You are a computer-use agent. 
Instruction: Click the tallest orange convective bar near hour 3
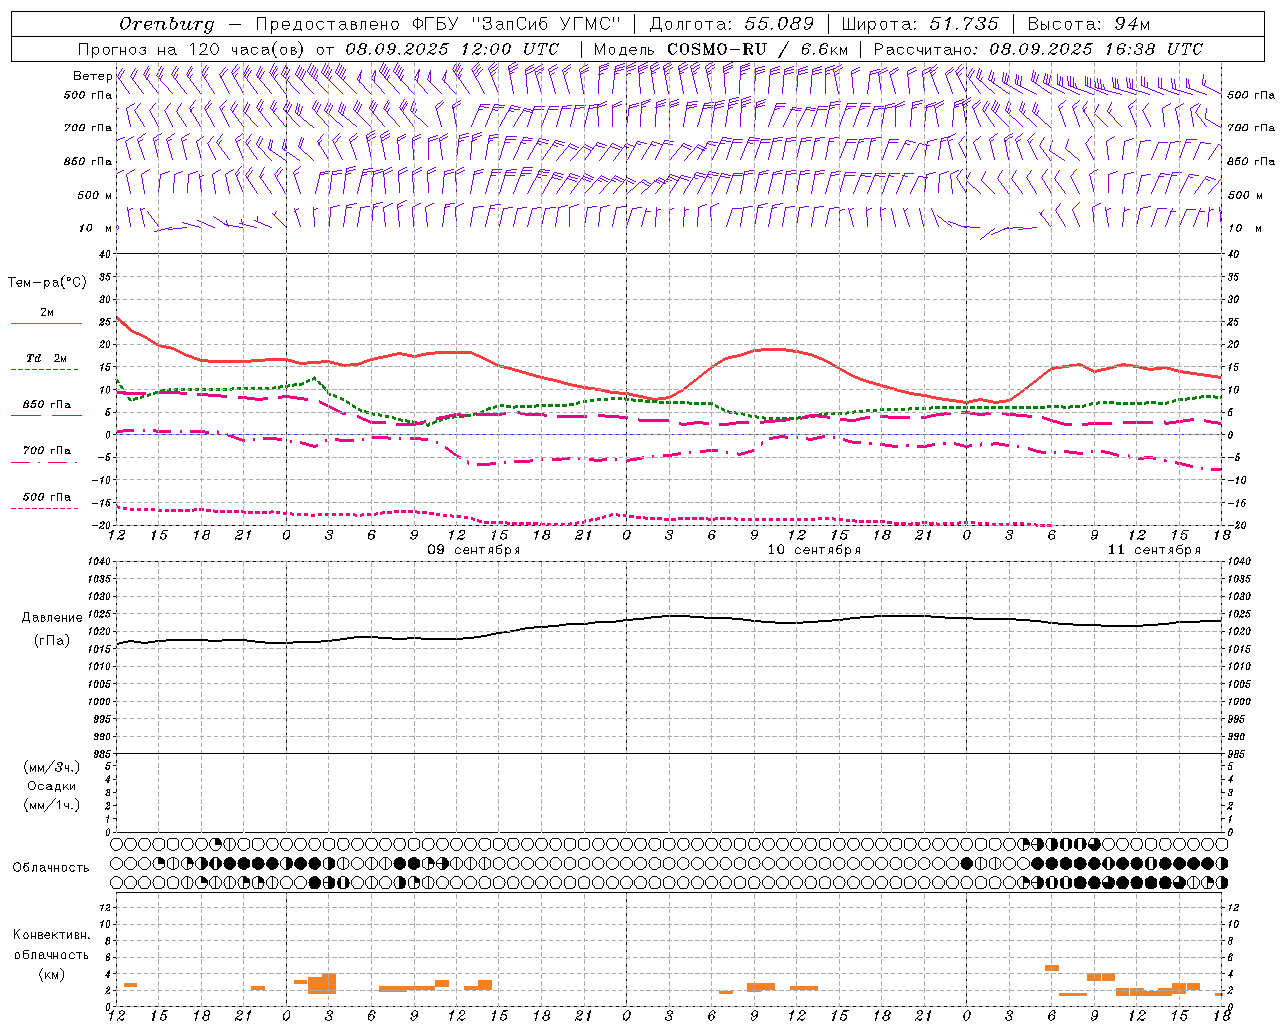click(329, 983)
